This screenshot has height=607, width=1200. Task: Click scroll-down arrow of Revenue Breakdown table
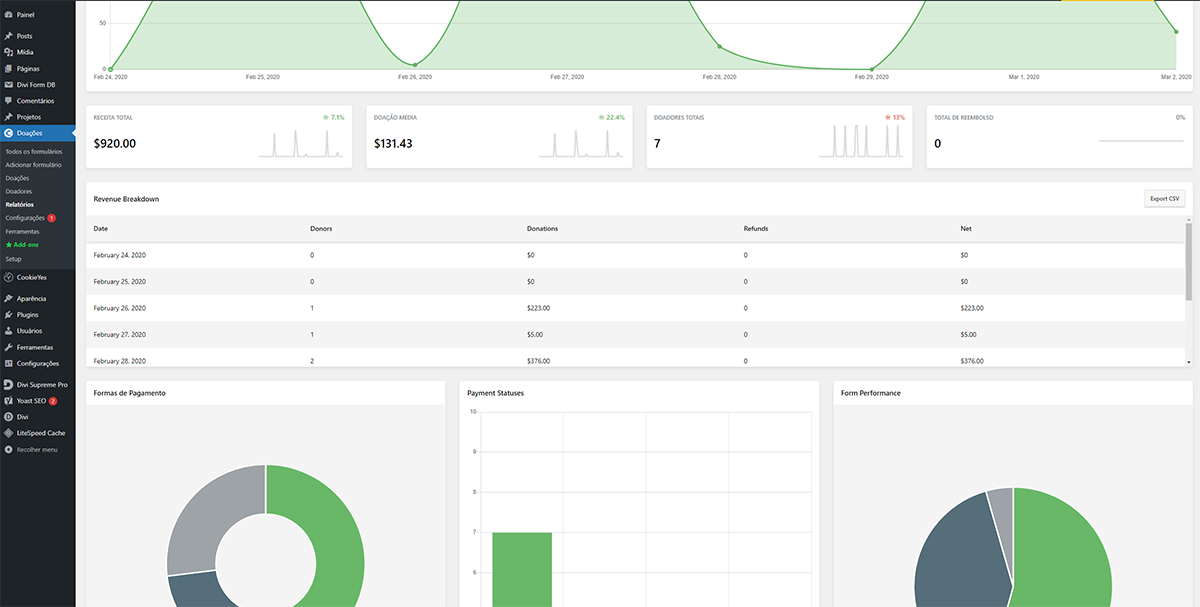click(x=1188, y=361)
